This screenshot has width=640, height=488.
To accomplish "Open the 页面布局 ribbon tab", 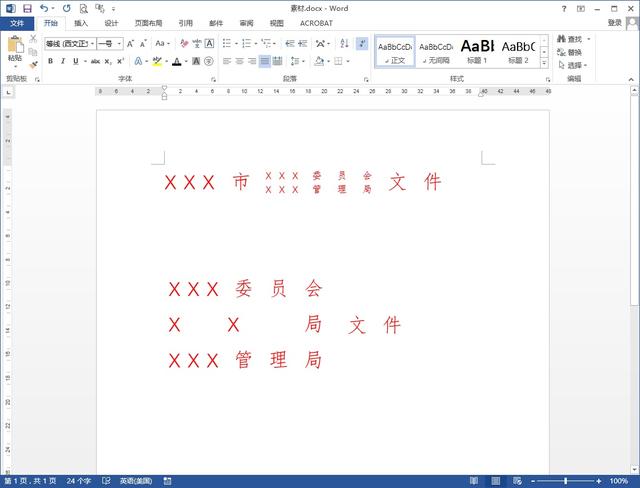I will [x=148, y=22].
